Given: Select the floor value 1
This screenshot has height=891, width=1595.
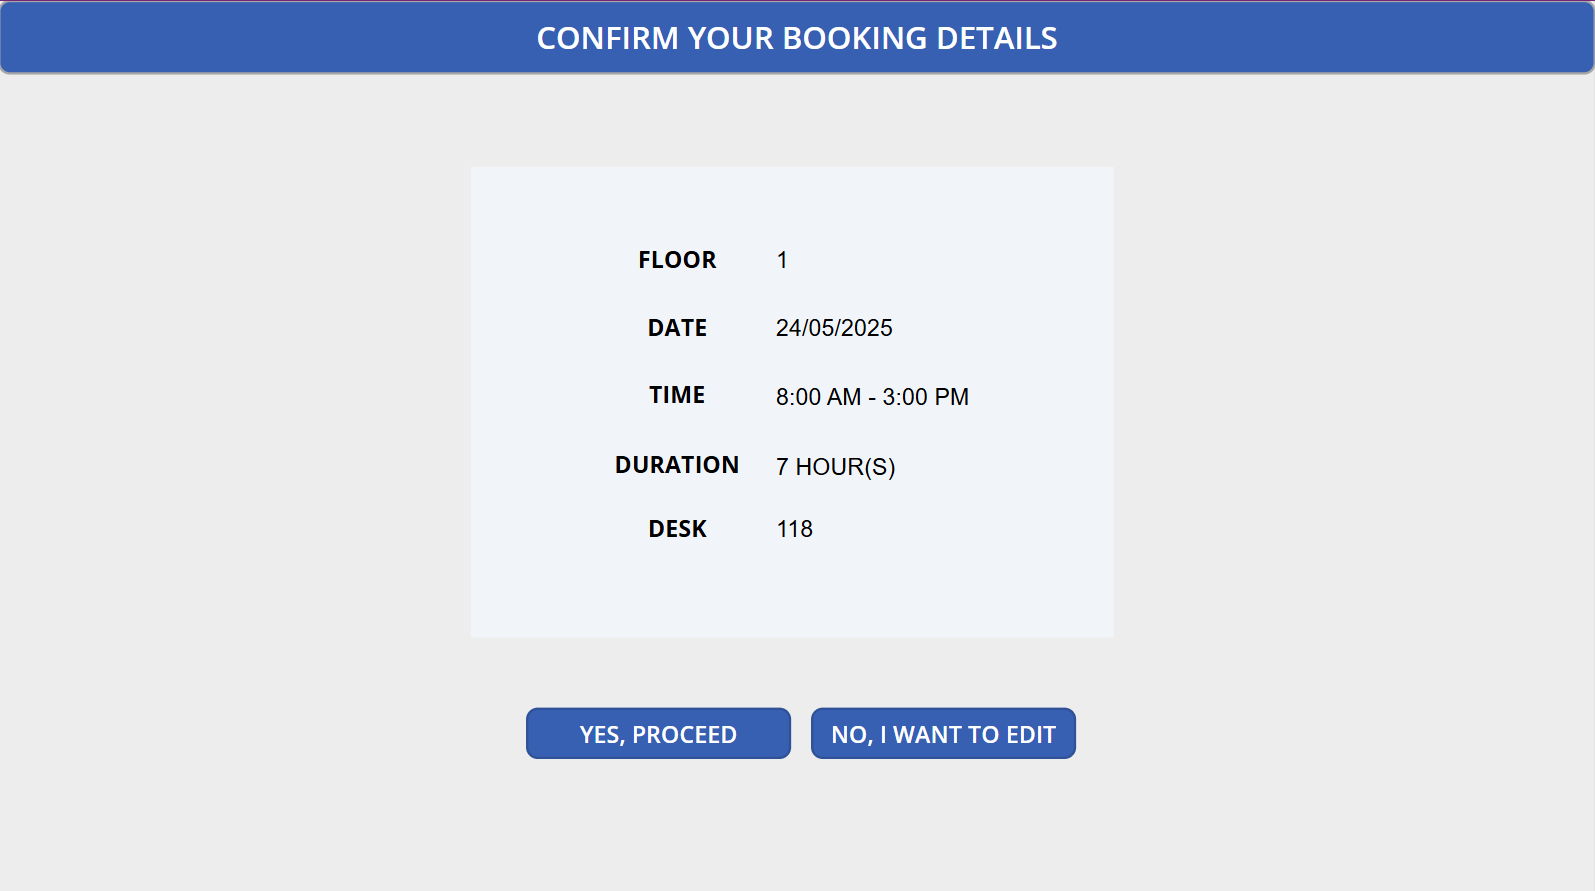Looking at the screenshot, I should click(x=782, y=260).
